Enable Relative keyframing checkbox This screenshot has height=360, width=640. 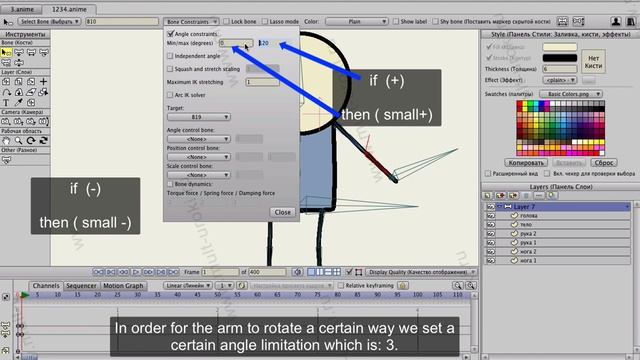tap(341, 286)
